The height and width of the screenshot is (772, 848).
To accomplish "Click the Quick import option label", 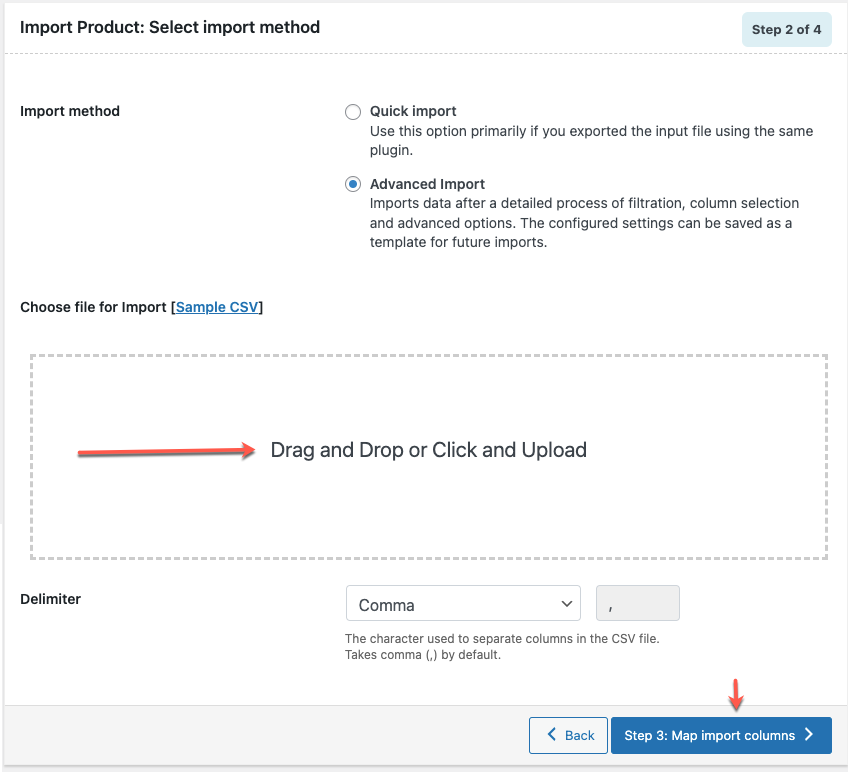I will pyautogui.click(x=413, y=111).
